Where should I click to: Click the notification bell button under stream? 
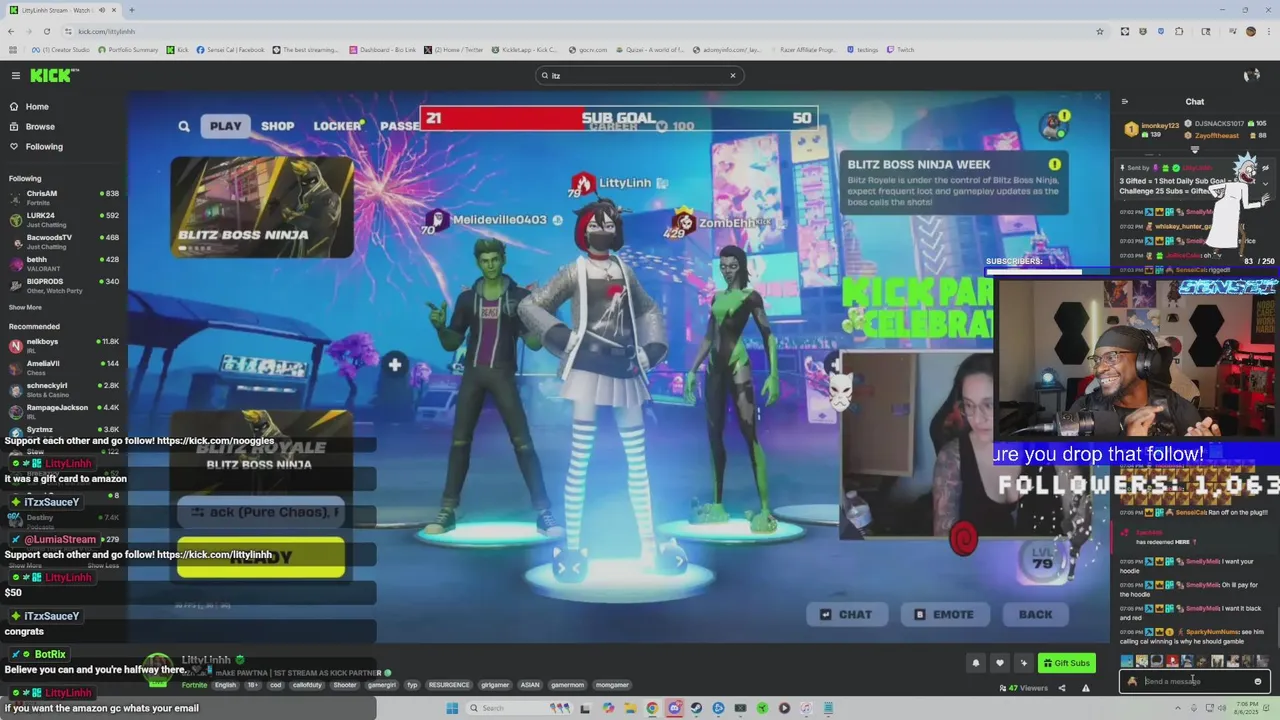point(976,663)
